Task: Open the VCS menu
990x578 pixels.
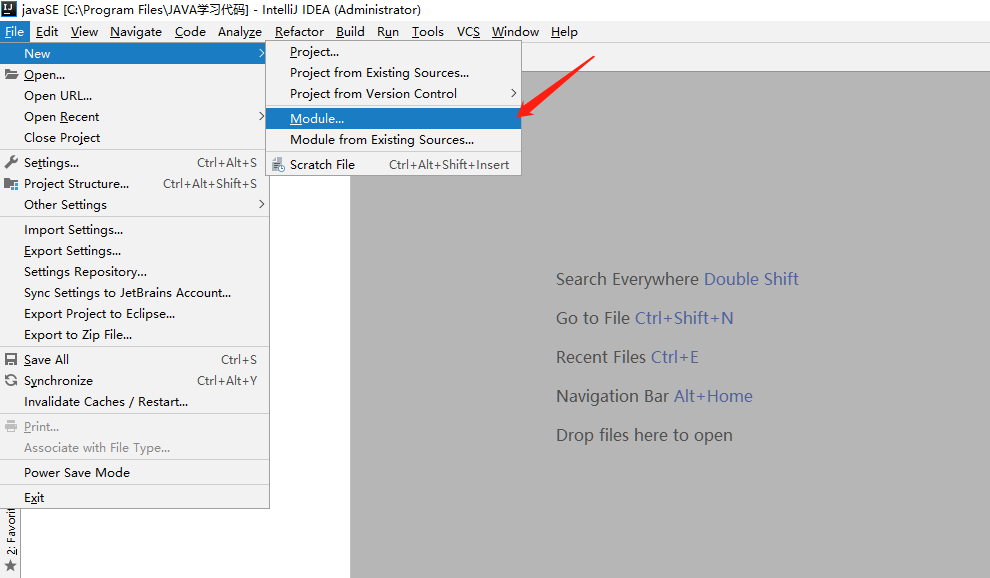Action: [468, 32]
